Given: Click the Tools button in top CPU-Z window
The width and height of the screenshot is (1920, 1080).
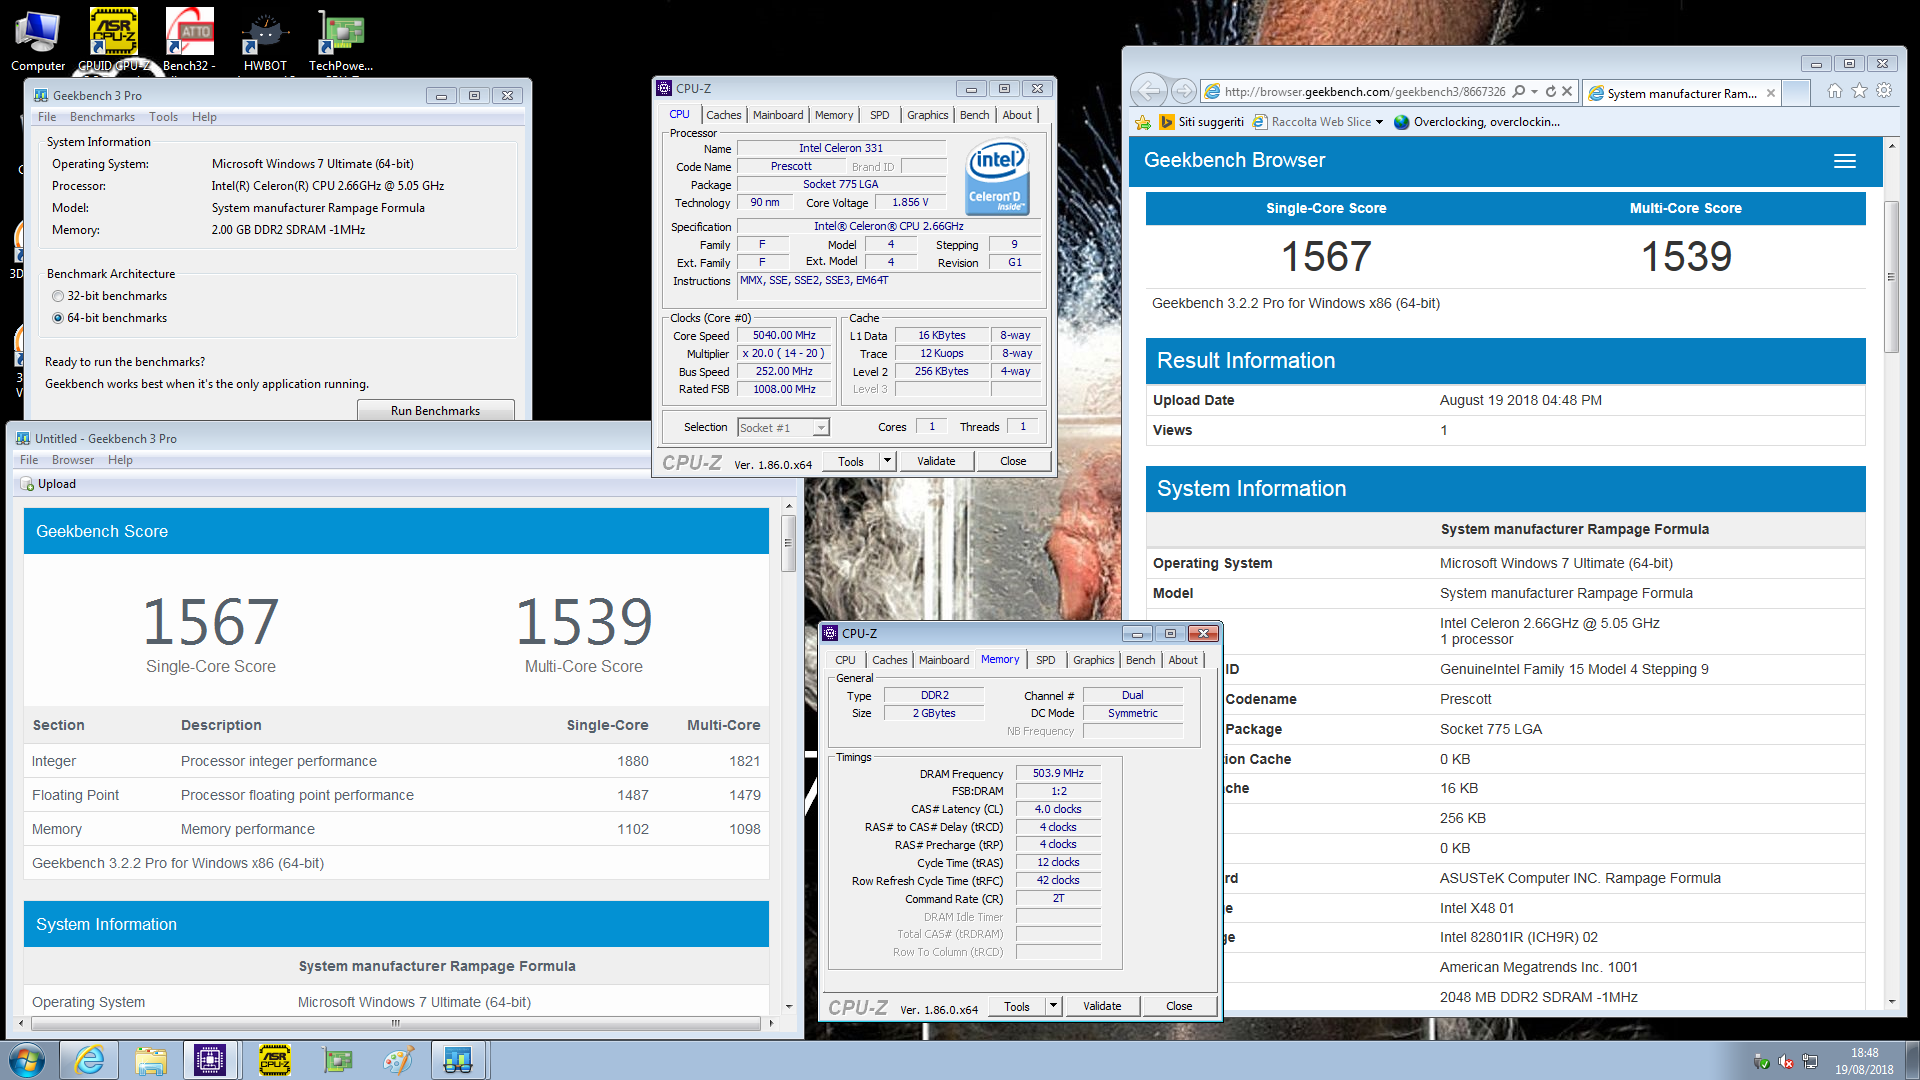Looking at the screenshot, I should point(851,461).
